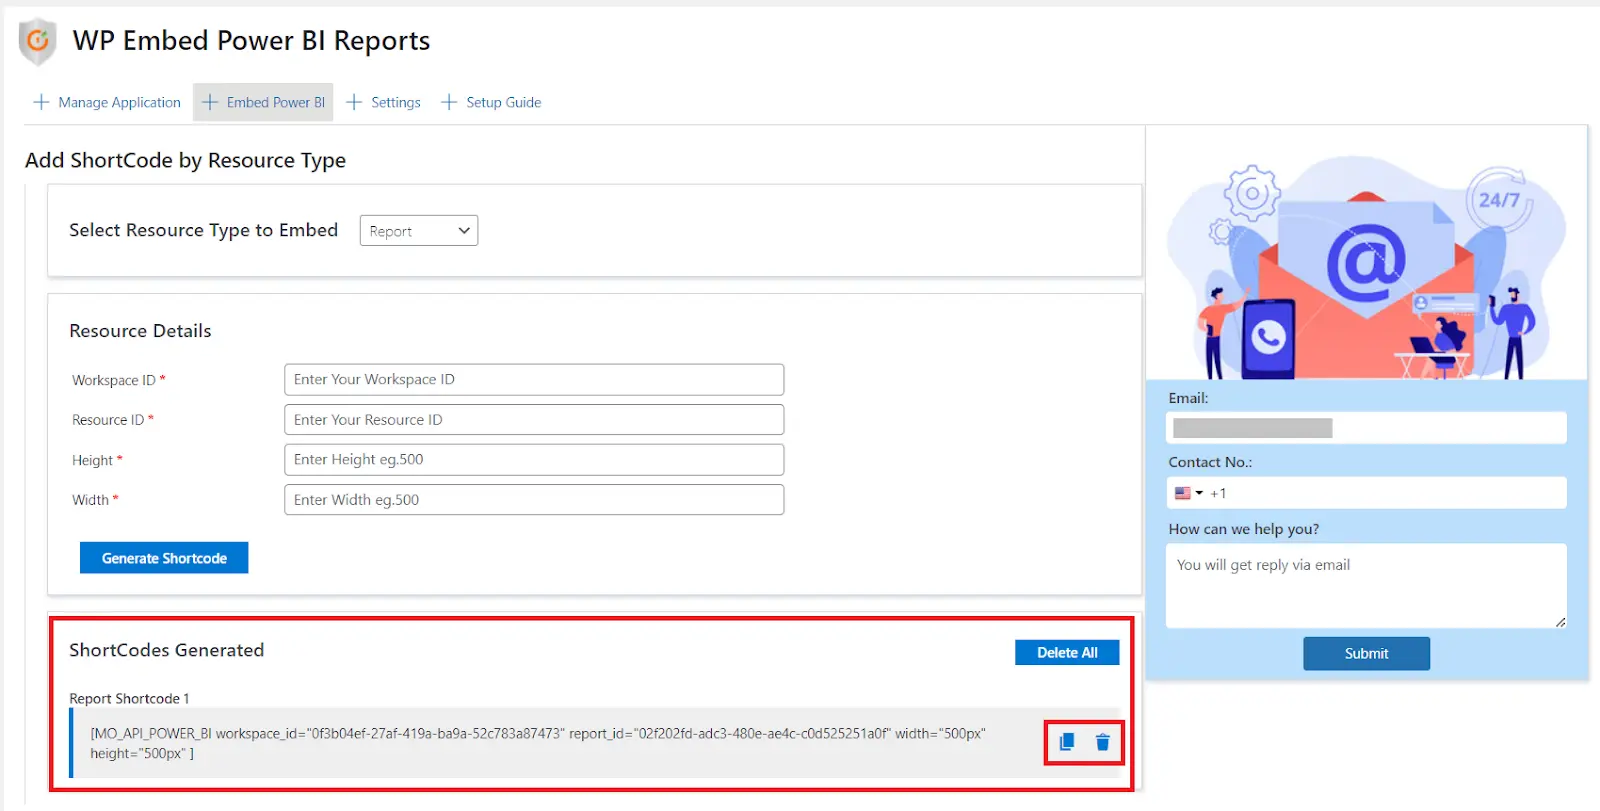1600x811 pixels.
Task: Click plus icon beside Manage Application
Action: coord(41,102)
